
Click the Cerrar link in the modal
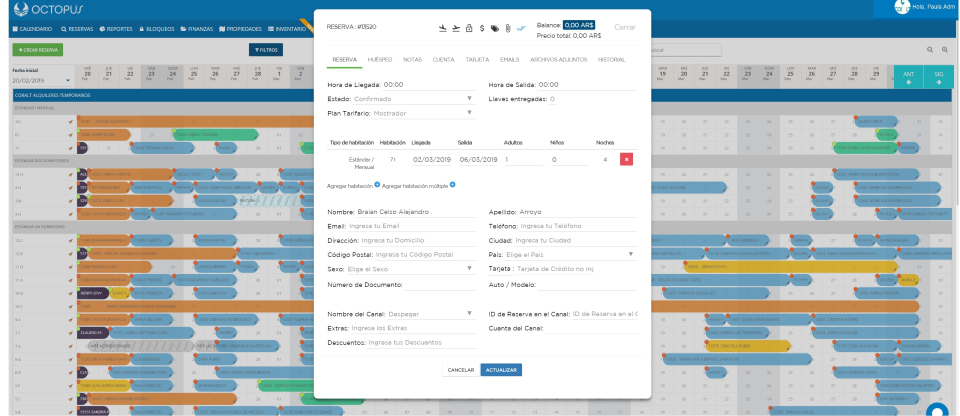point(624,27)
